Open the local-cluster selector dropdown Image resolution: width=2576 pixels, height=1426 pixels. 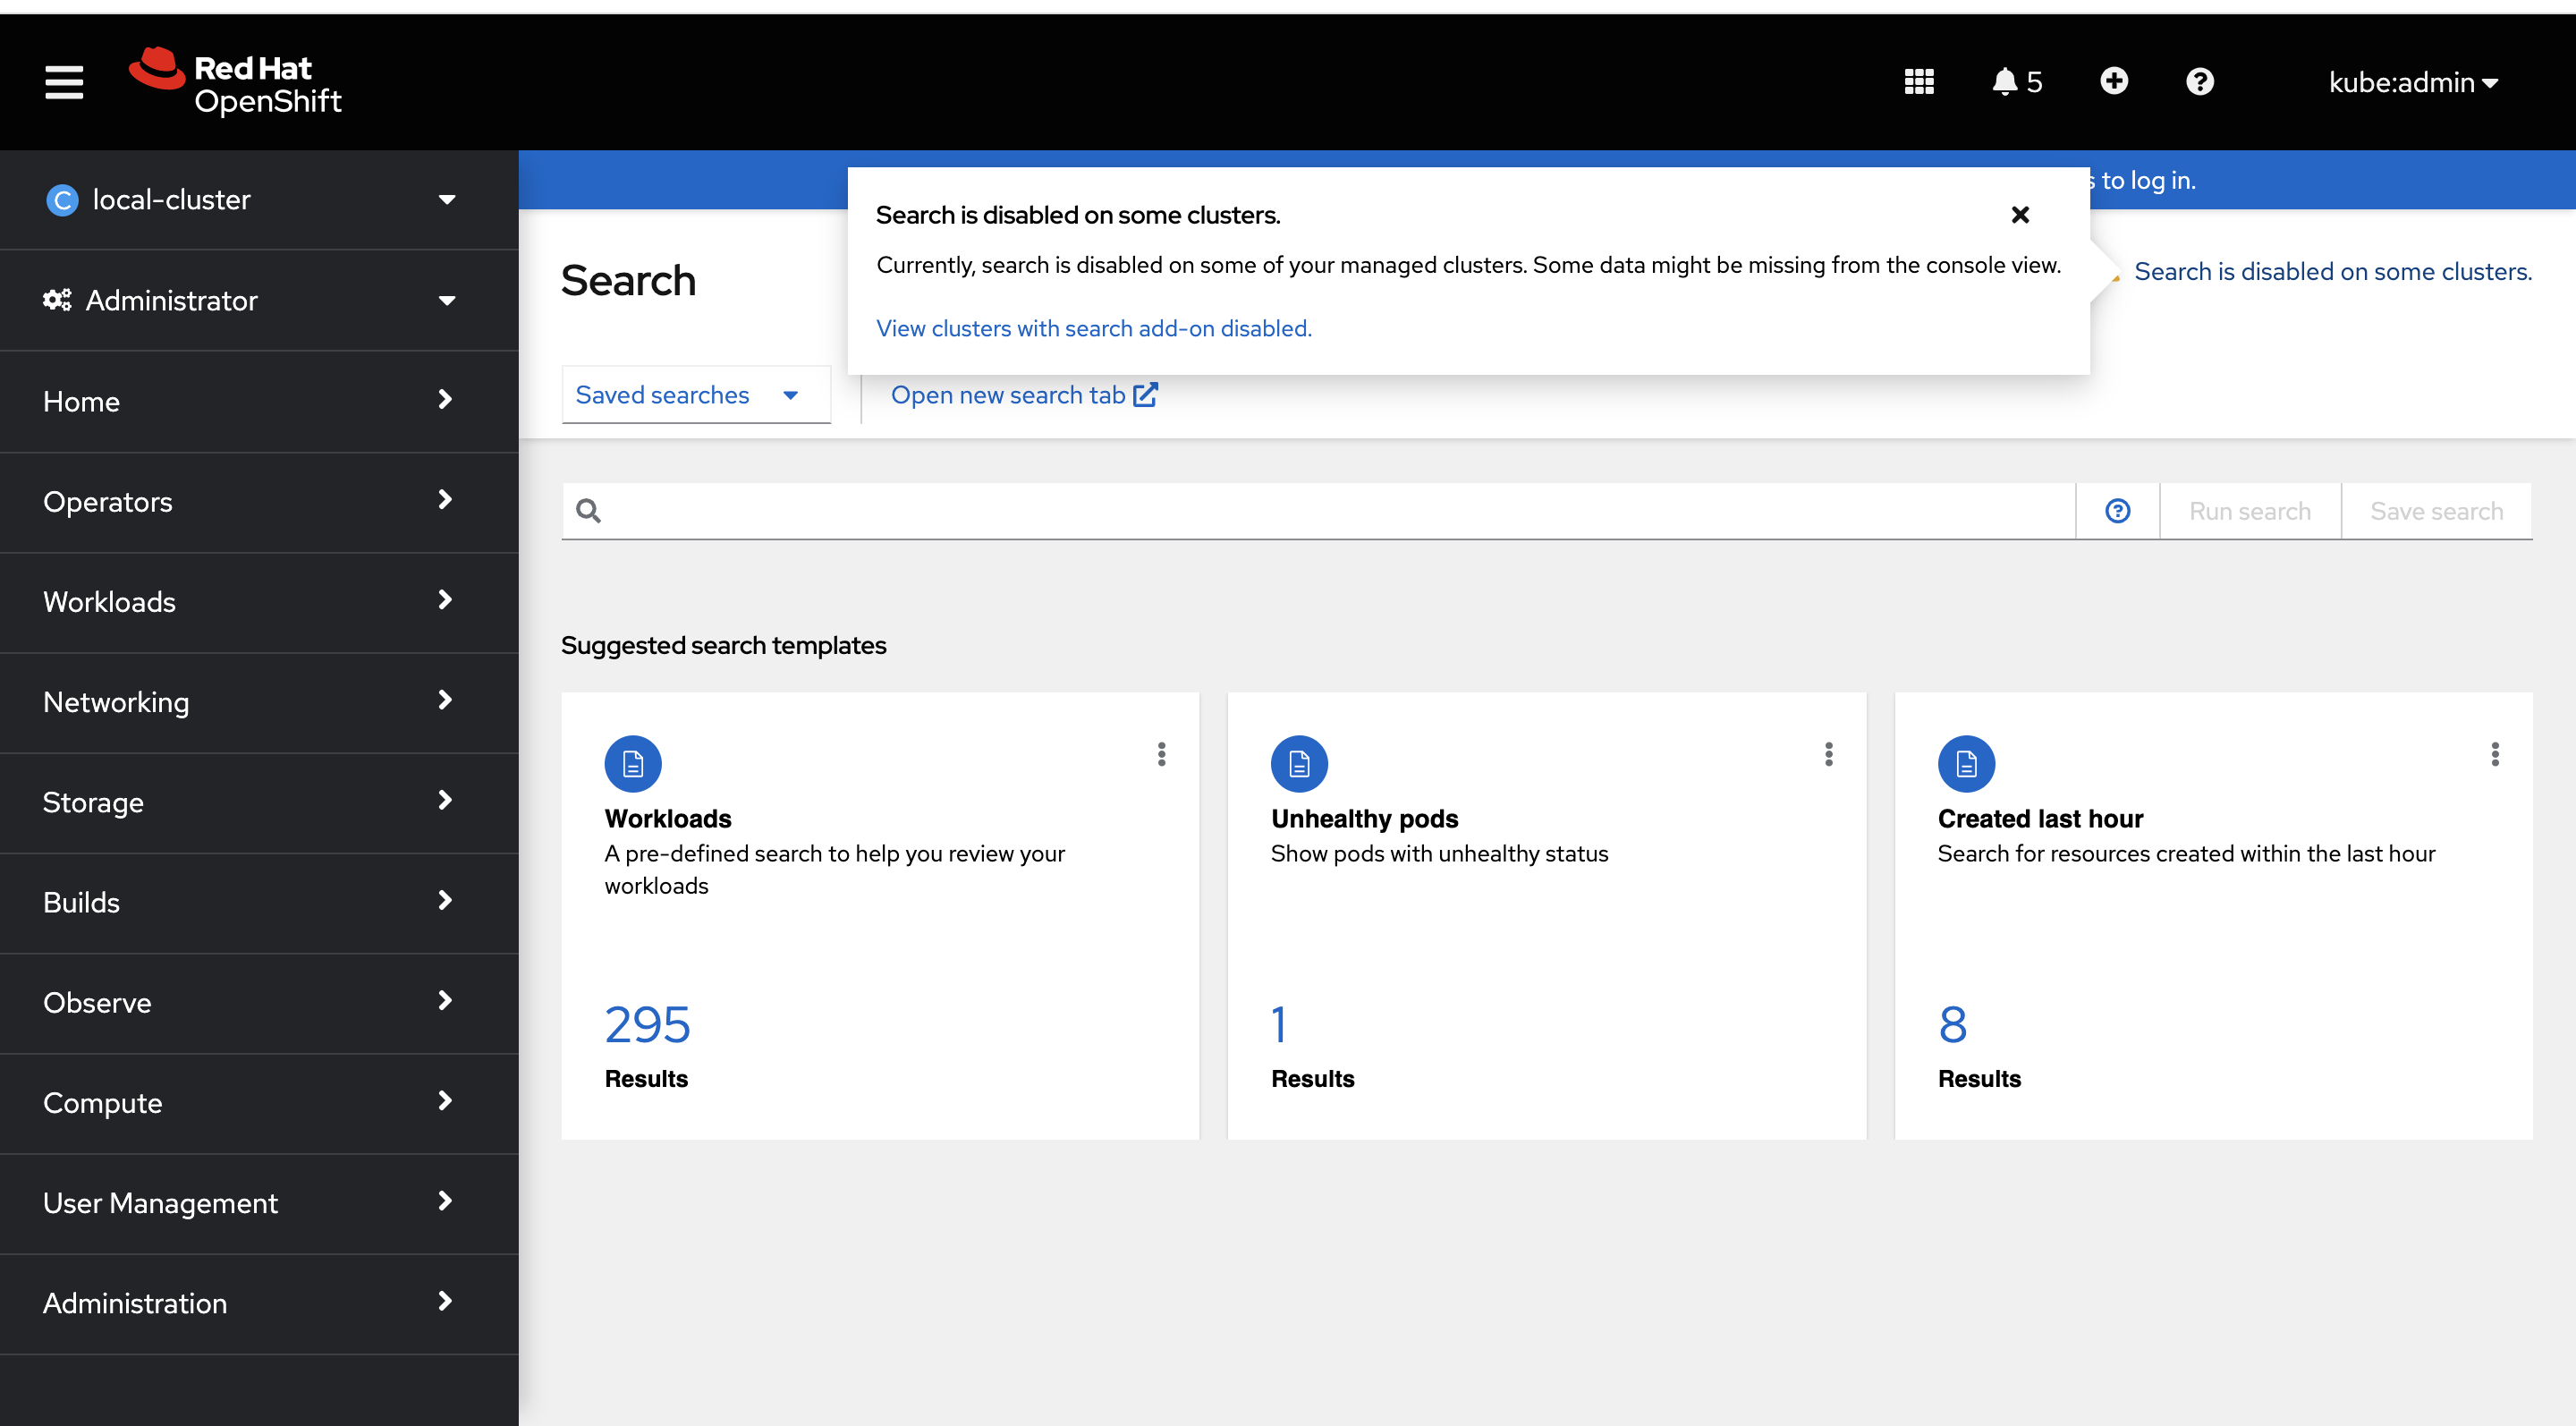click(x=250, y=200)
